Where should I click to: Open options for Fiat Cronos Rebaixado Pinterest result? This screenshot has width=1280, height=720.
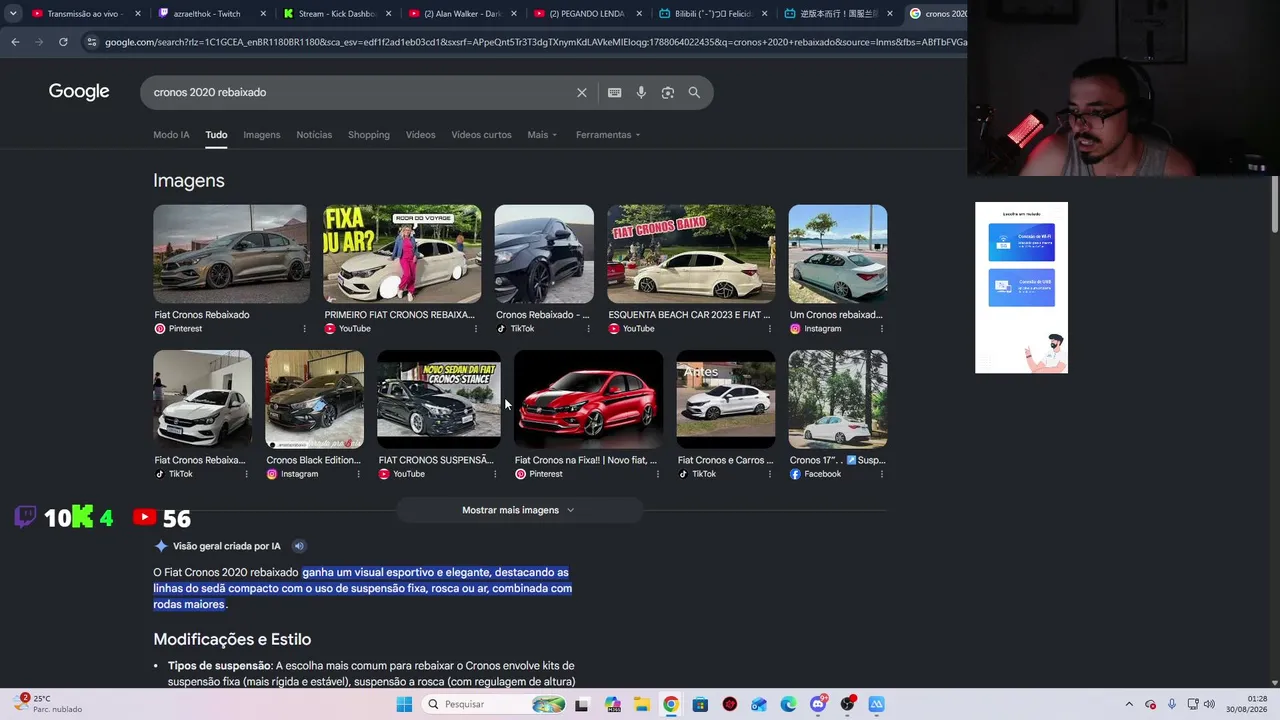pyautogui.click(x=304, y=329)
